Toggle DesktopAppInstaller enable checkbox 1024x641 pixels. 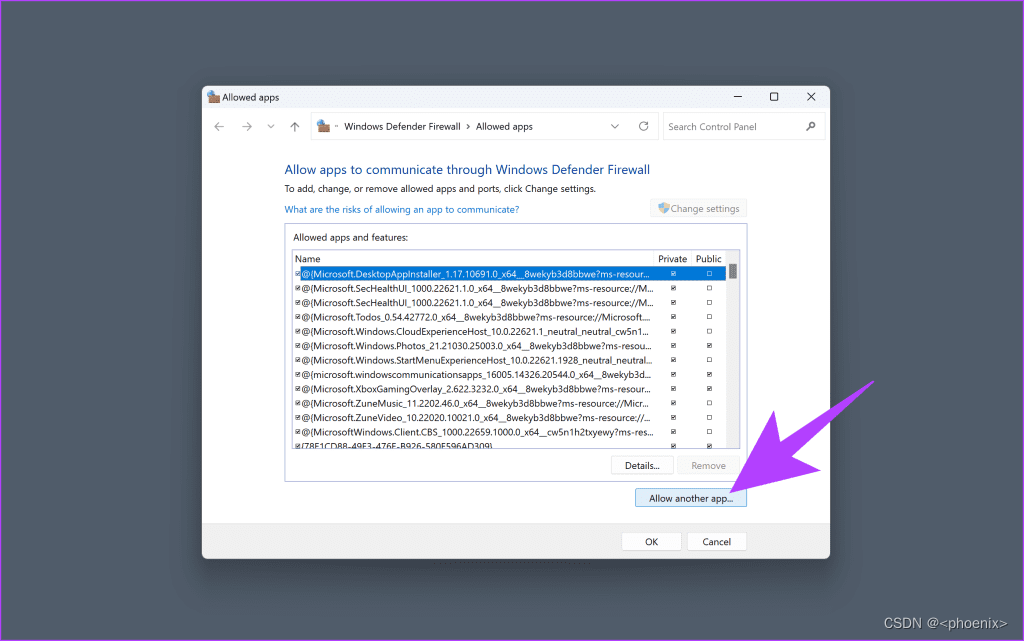pyautogui.click(x=298, y=274)
